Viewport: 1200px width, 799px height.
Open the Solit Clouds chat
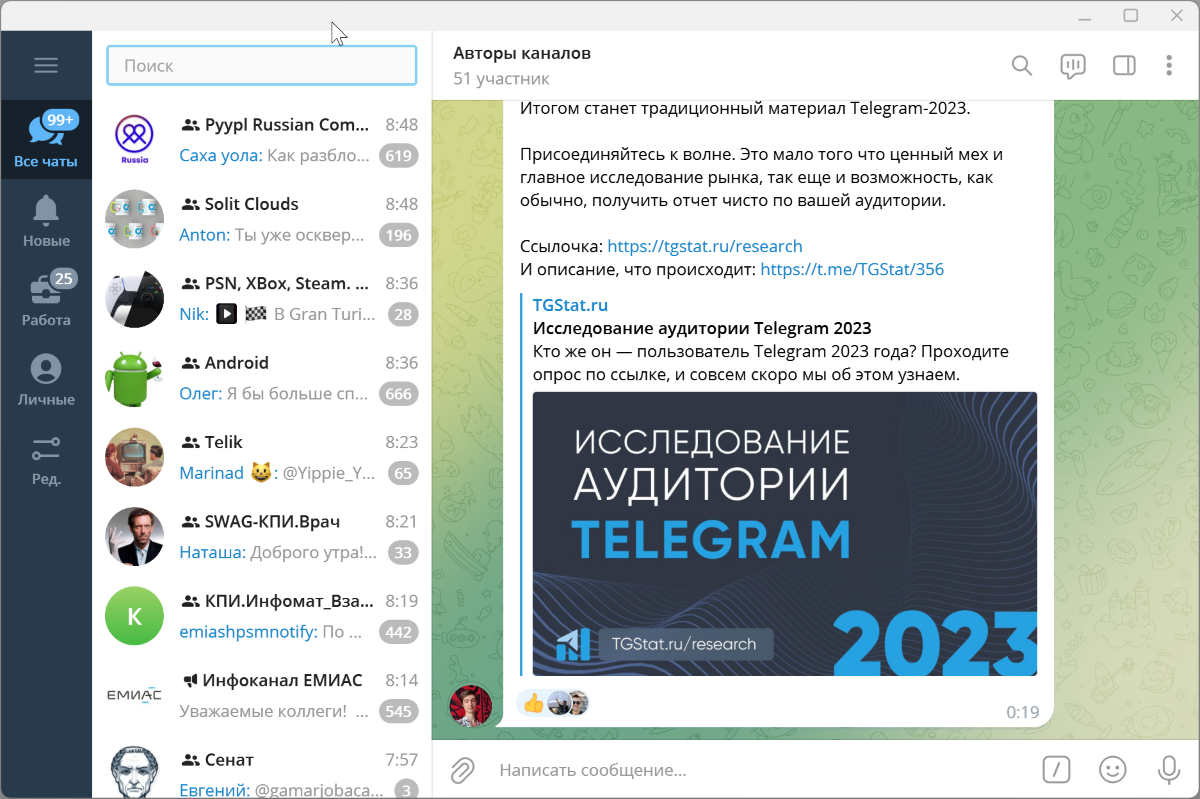tap(261, 219)
